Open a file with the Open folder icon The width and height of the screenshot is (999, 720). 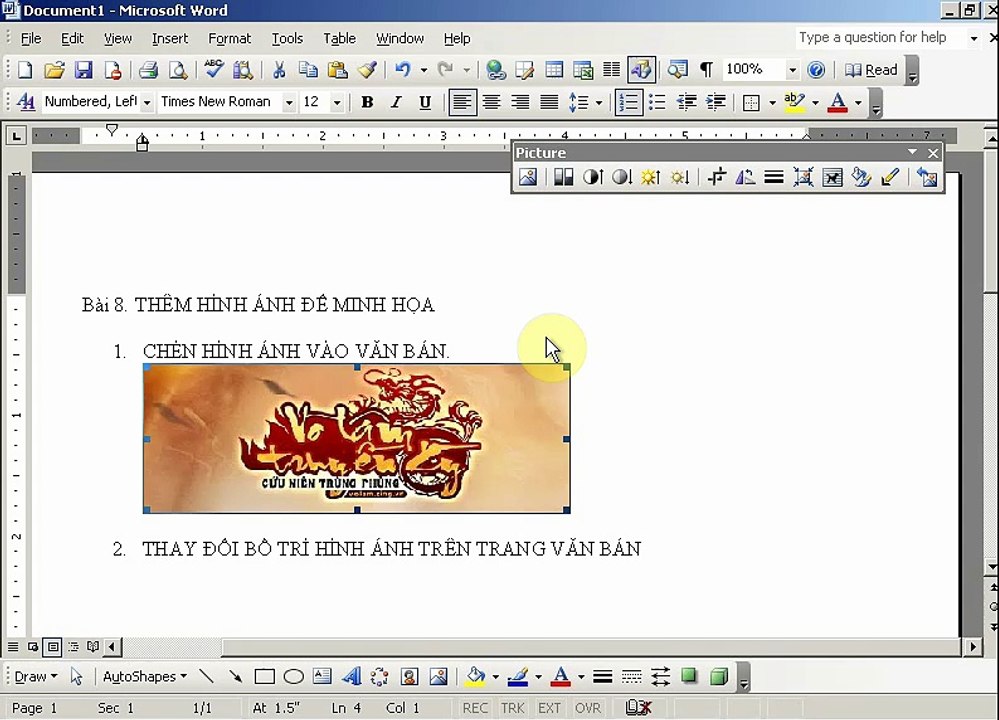[x=54, y=69]
